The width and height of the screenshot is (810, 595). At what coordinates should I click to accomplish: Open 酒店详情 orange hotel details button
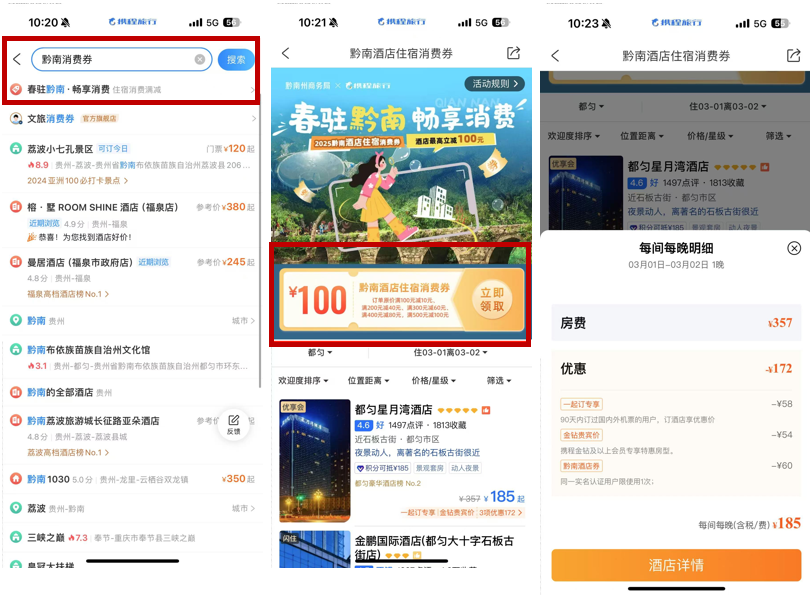pos(676,565)
